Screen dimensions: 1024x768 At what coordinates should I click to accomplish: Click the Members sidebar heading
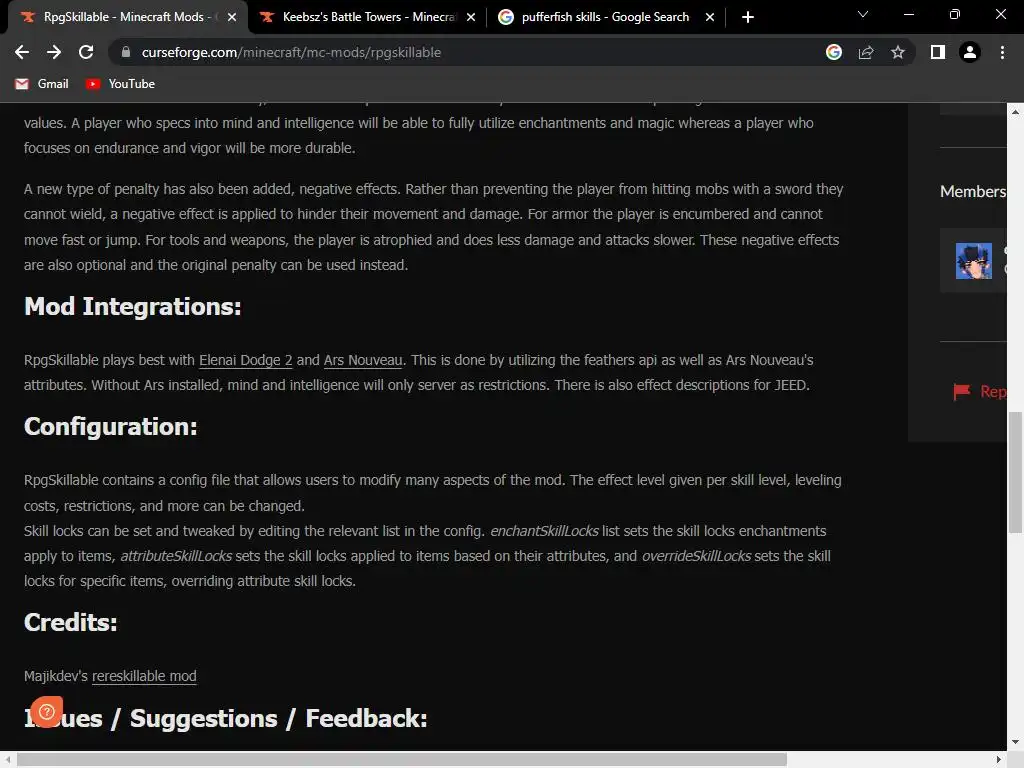[x=972, y=191]
